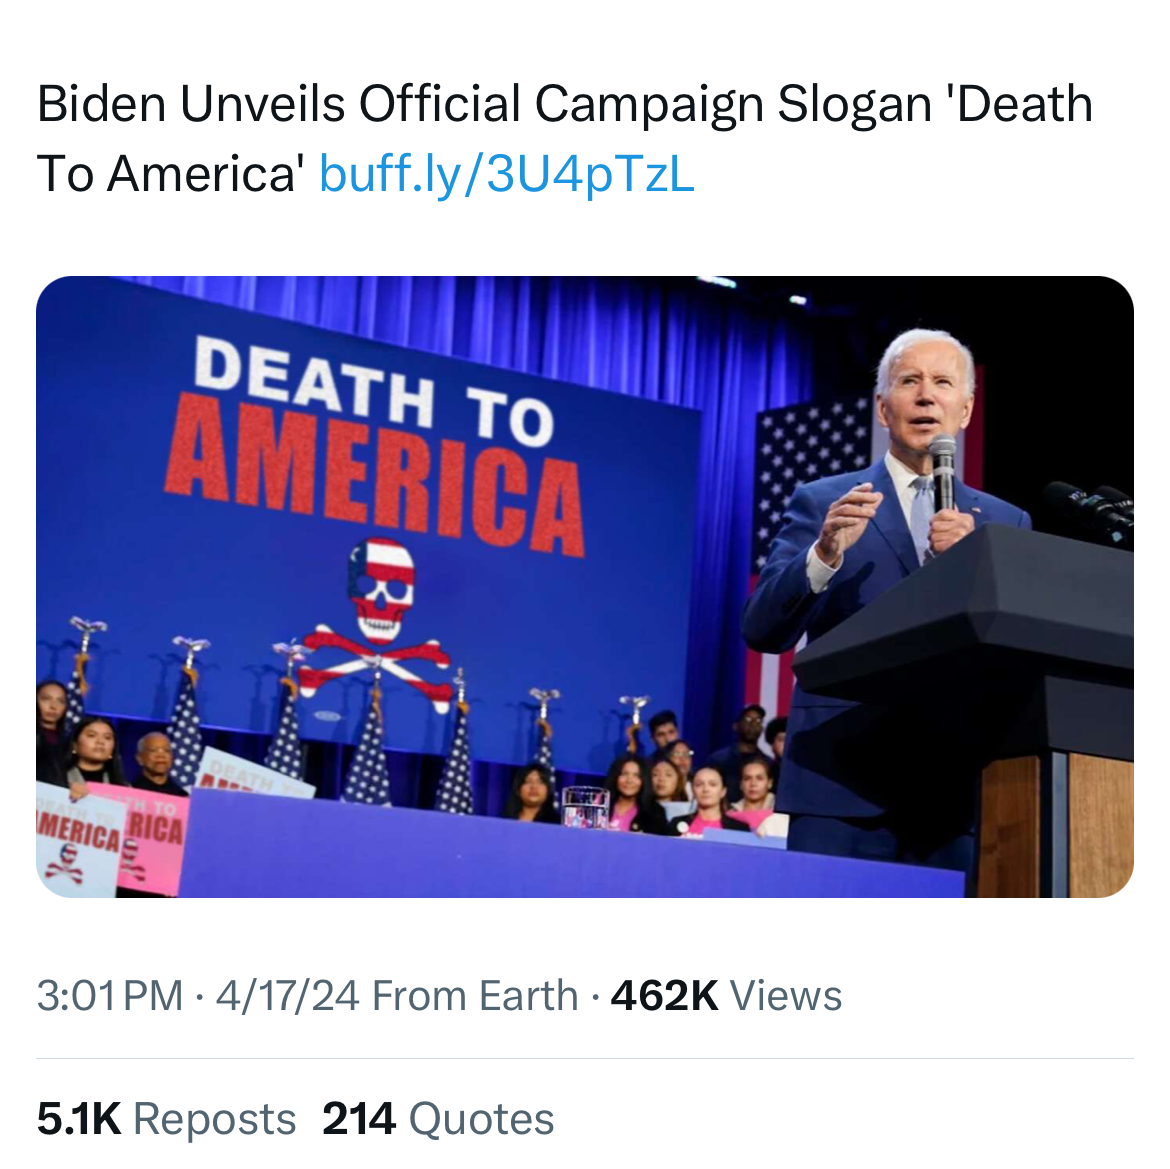Click the white "DEATH TO" banner text in photo

pos(373,388)
